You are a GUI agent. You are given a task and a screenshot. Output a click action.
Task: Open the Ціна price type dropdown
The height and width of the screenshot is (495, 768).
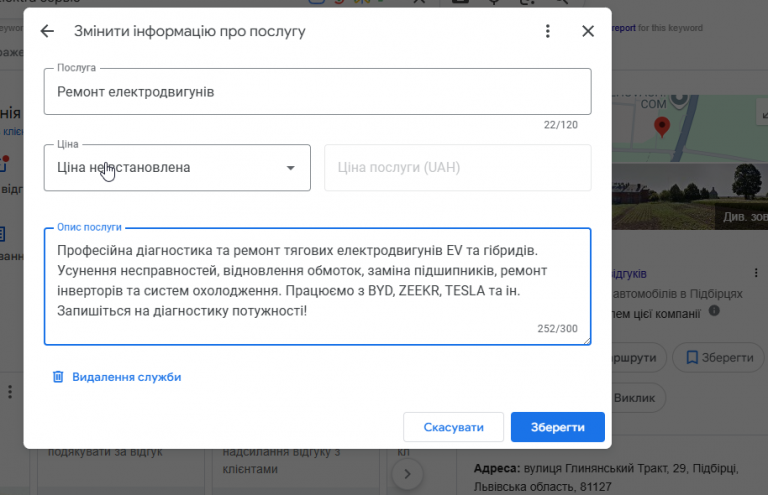coord(177,167)
